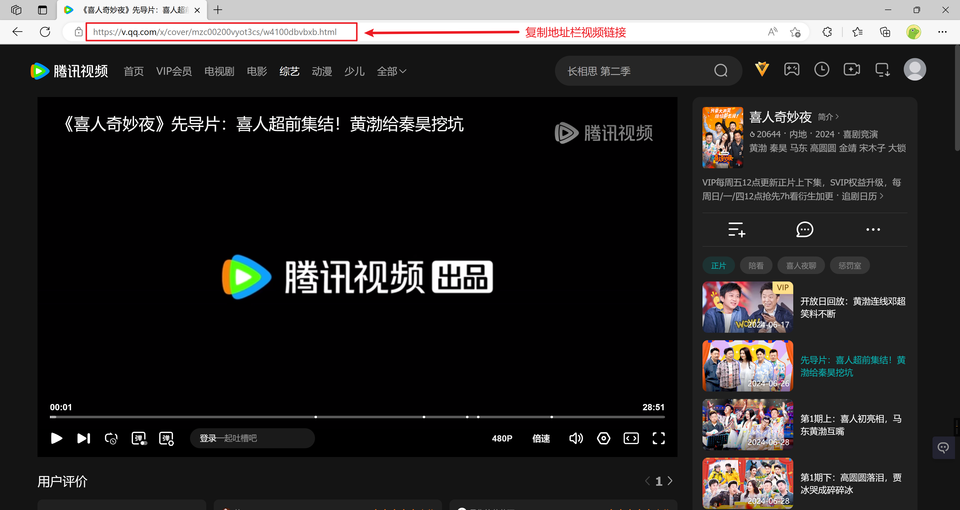
Task: Open 电视剧 section
Action: click(x=219, y=71)
